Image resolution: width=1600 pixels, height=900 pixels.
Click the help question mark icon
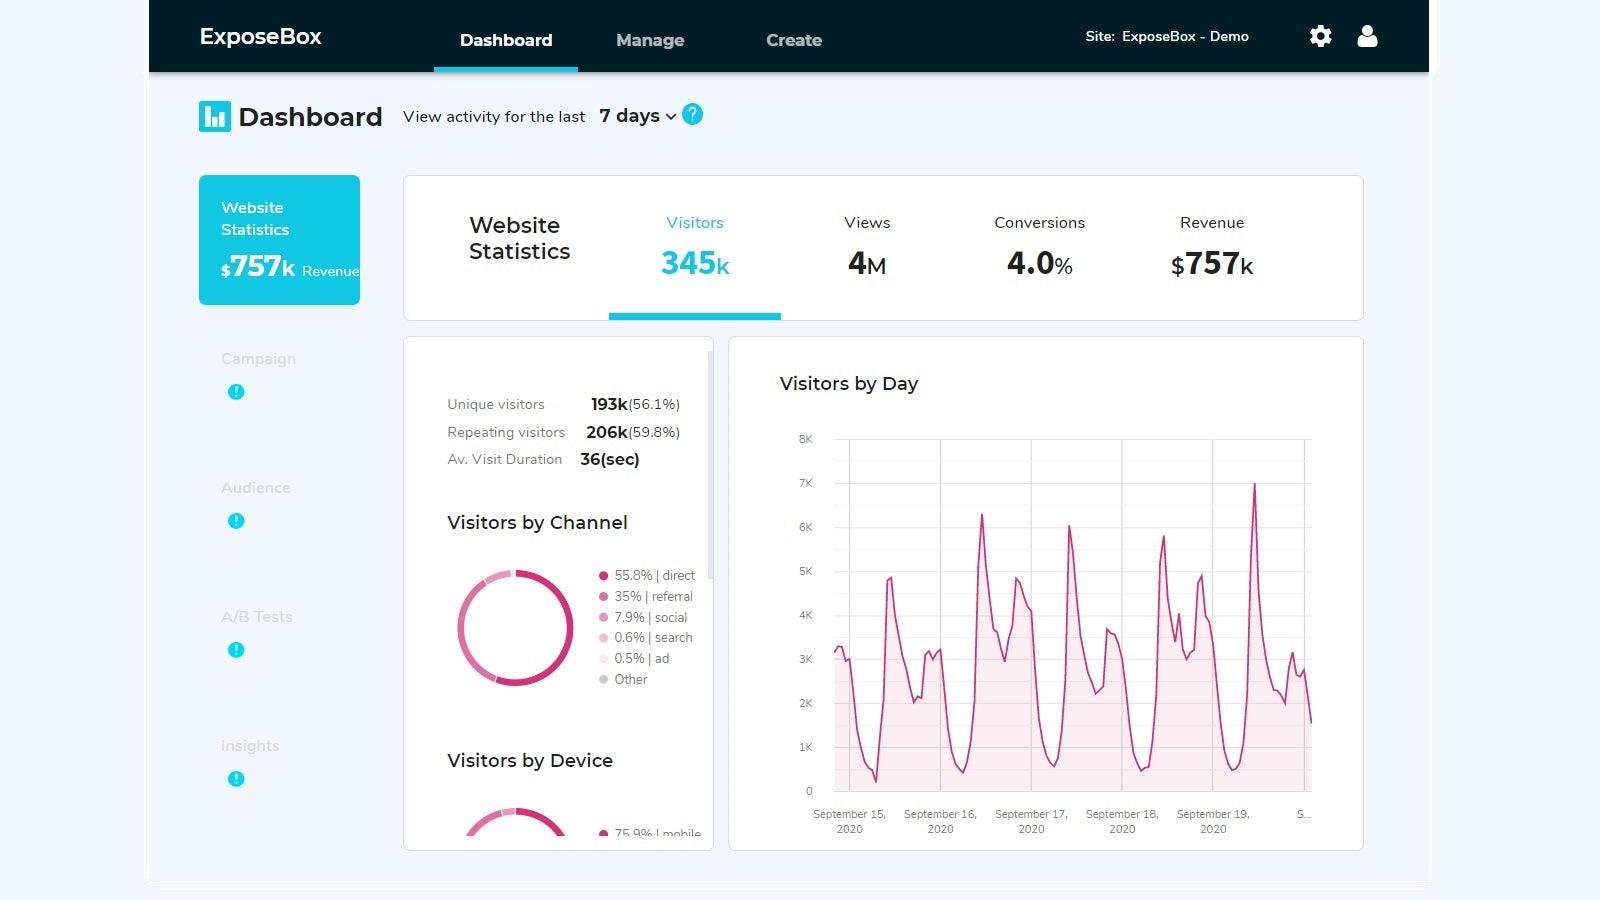click(691, 115)
